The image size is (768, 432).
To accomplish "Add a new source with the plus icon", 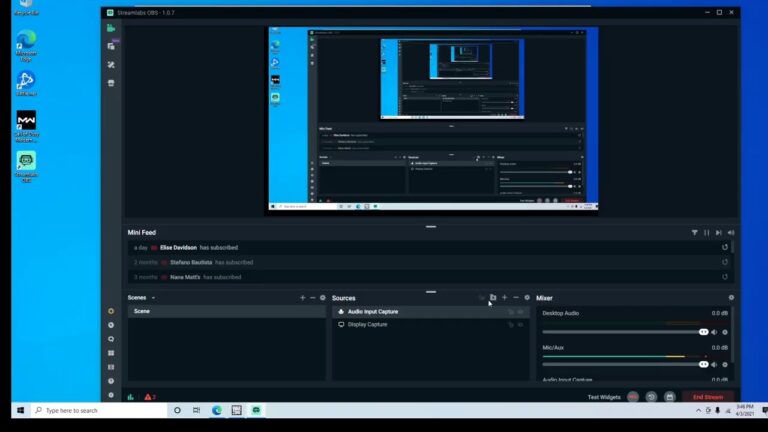I will (504, 297).
